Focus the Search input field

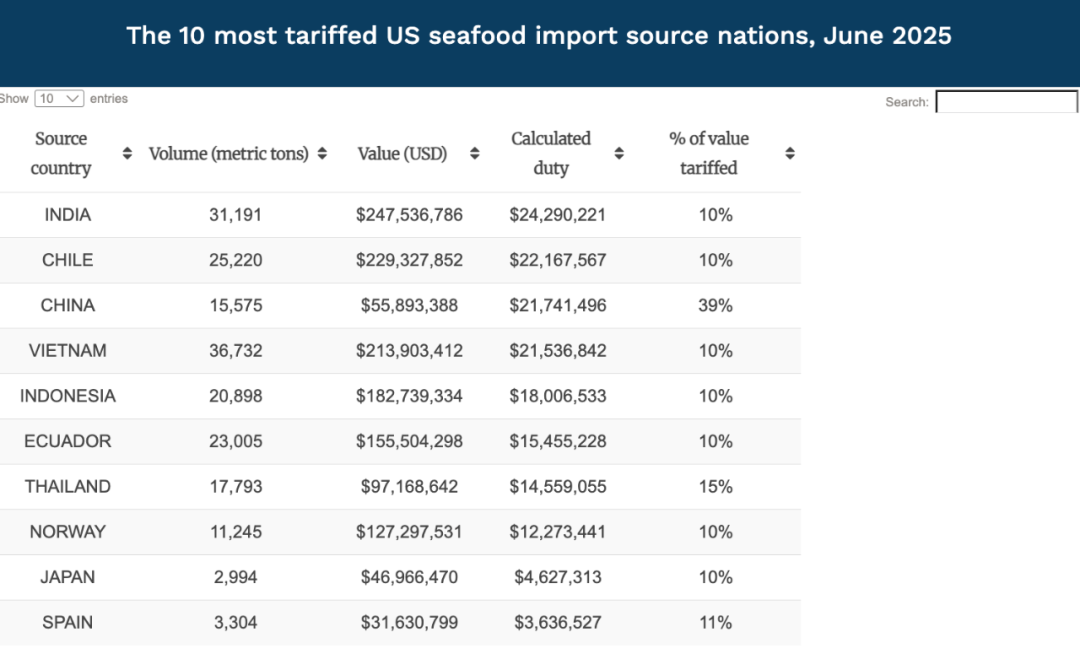tap(1006, 102)
